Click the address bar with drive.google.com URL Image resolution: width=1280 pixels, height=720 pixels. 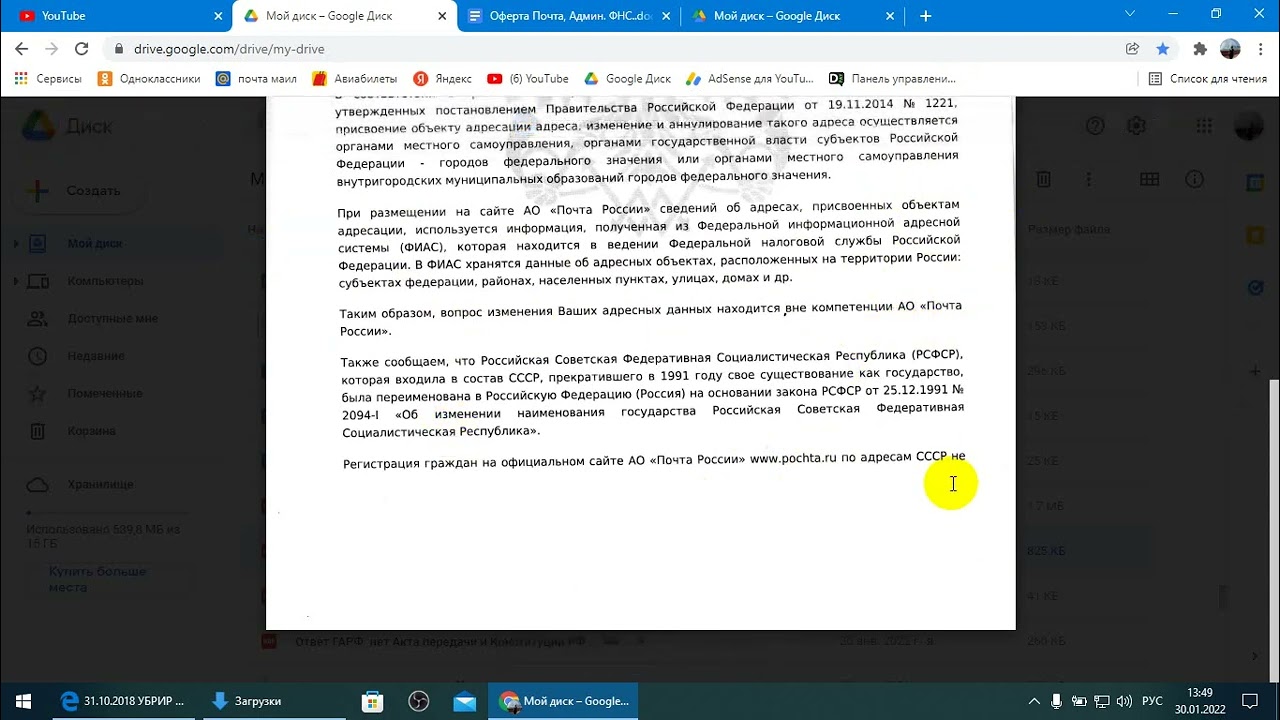(x=610, y=49)
